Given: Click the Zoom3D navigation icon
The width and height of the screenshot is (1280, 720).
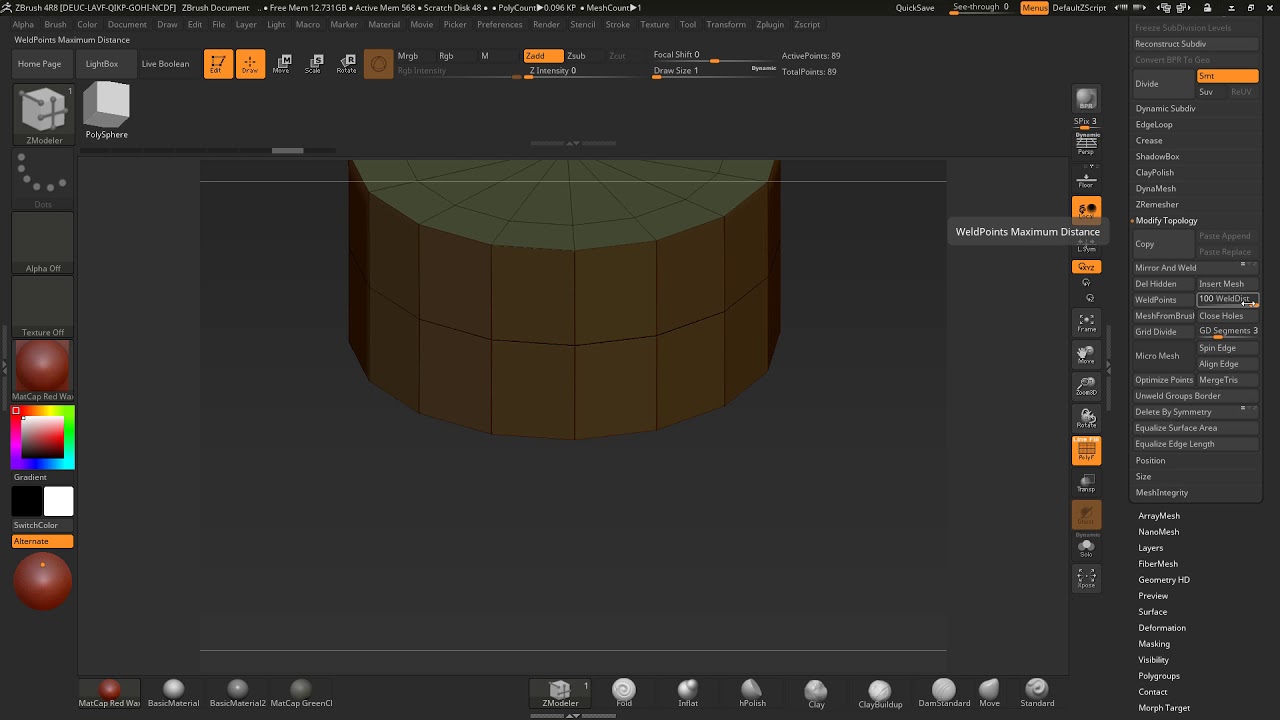Looking at the screenshot, I should 1086,386.
